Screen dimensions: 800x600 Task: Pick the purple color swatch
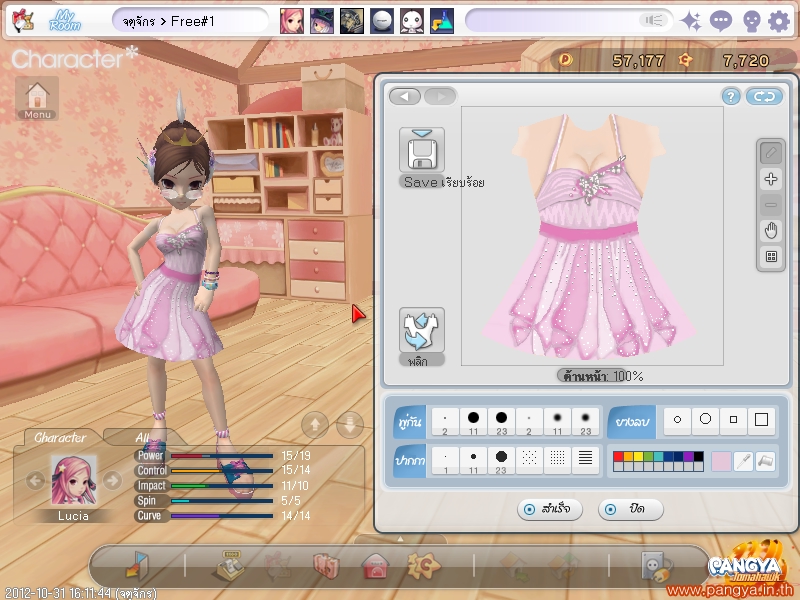click(x=688, y=457)
